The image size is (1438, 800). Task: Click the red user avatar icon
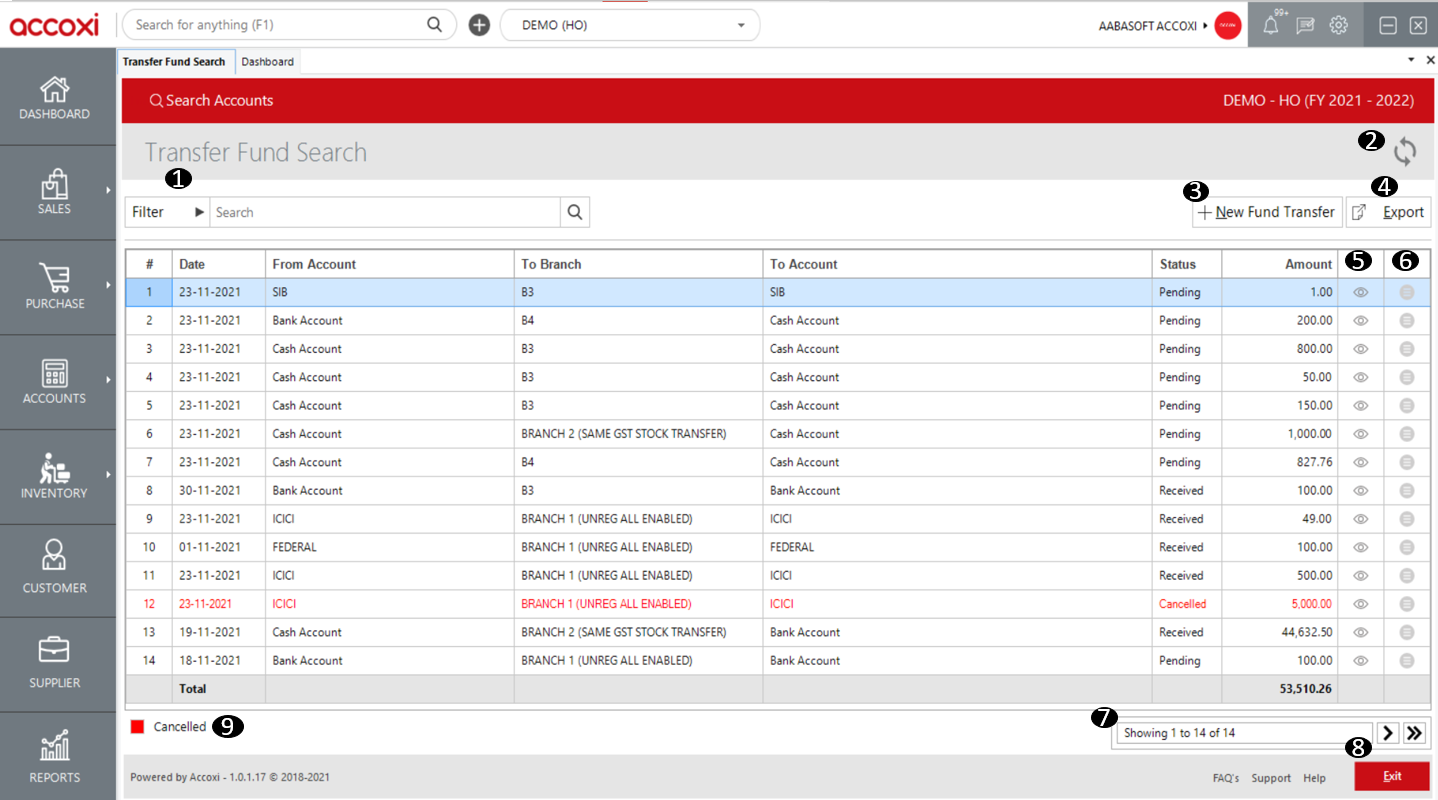(x=1228, y=26)
